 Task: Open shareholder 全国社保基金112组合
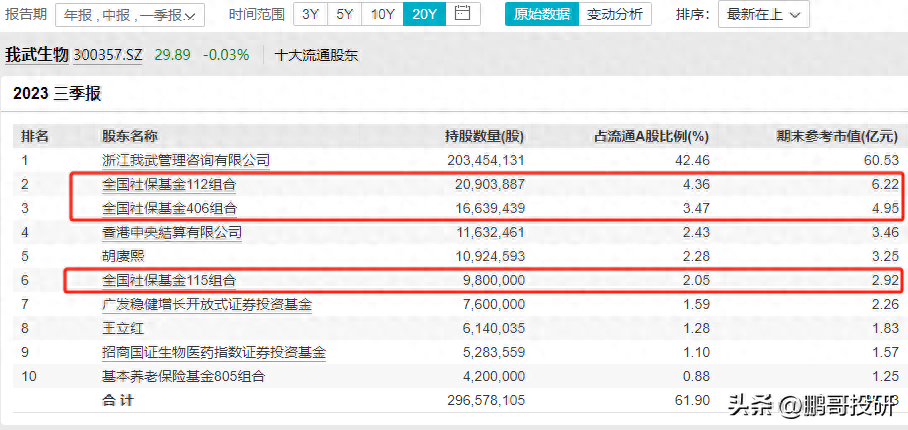(169, 184)
